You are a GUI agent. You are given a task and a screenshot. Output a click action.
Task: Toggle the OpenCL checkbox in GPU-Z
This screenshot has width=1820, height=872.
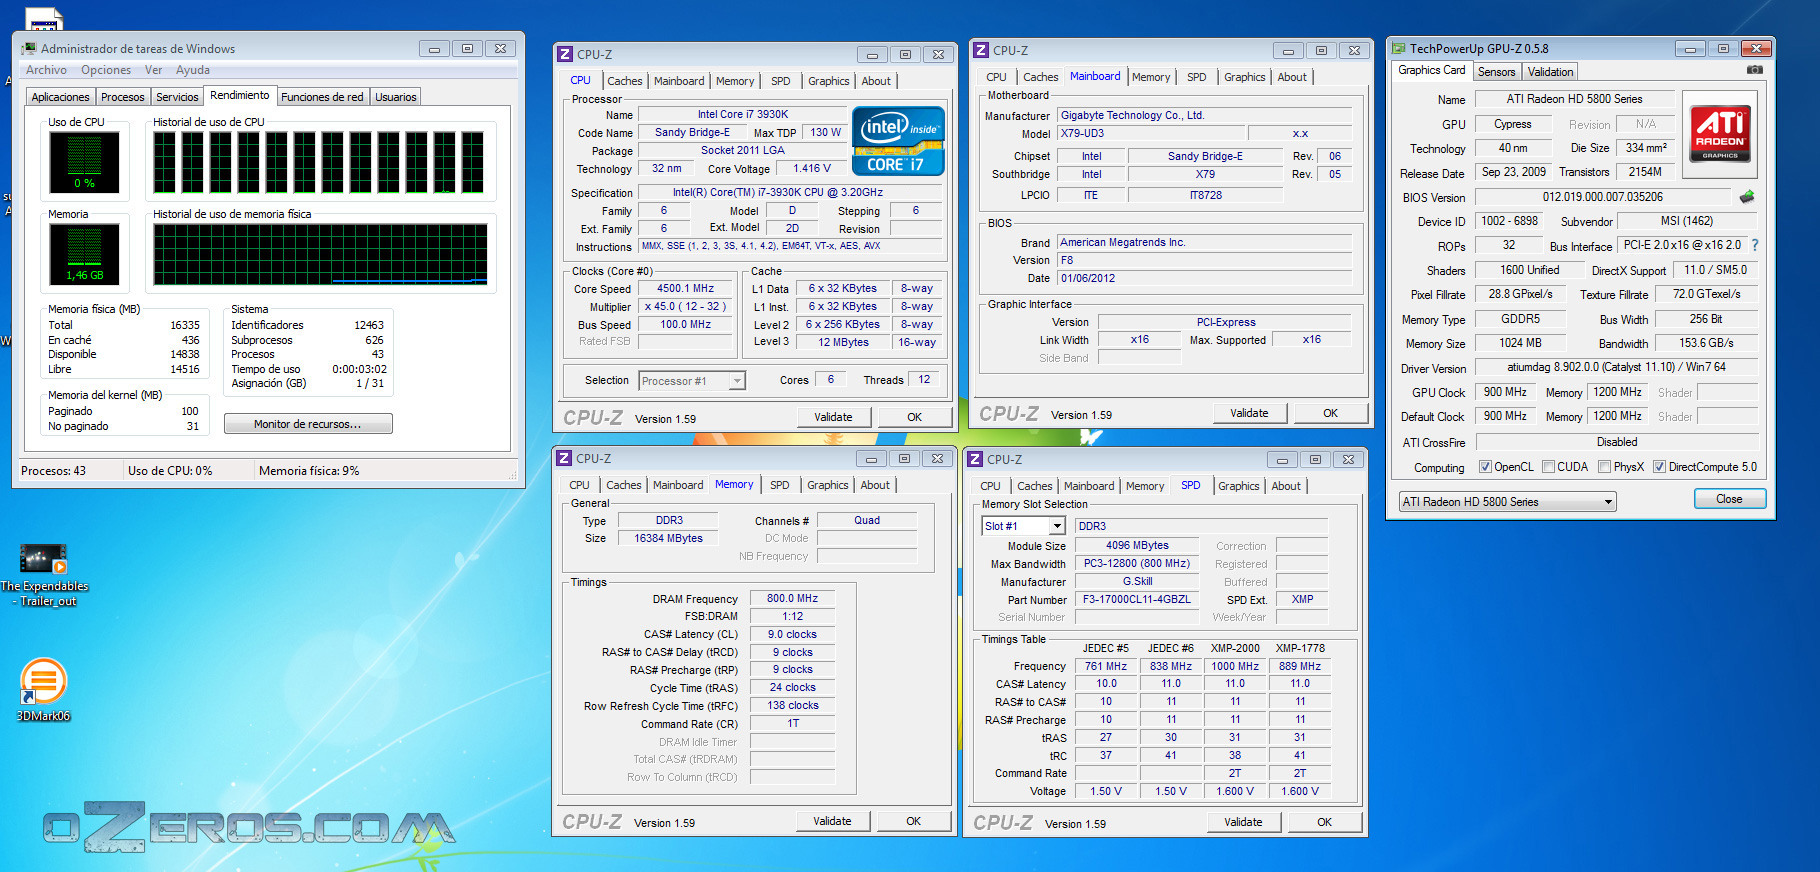(x=1486, y=467)
